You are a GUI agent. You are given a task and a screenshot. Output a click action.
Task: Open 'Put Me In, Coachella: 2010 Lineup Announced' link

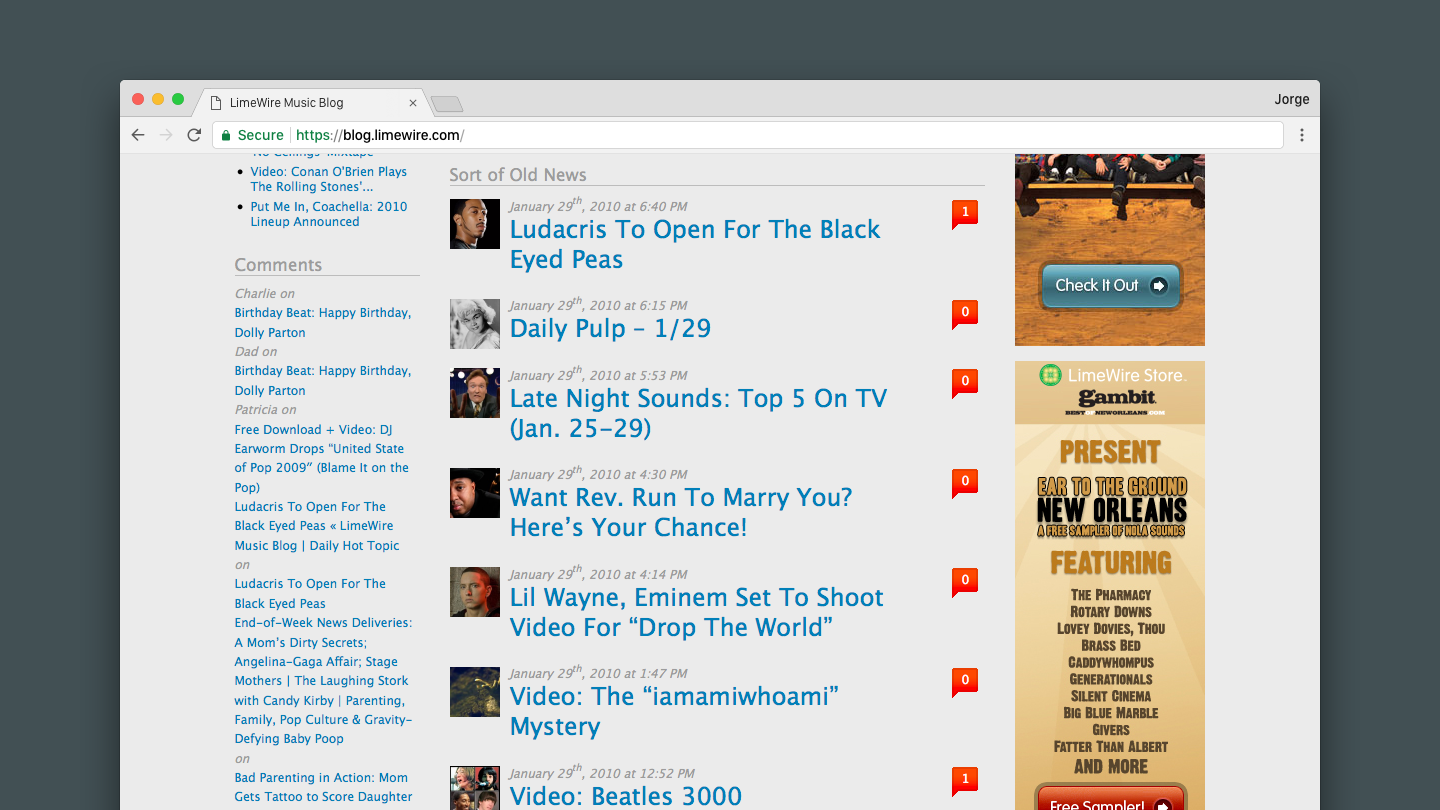click(328, 214)
